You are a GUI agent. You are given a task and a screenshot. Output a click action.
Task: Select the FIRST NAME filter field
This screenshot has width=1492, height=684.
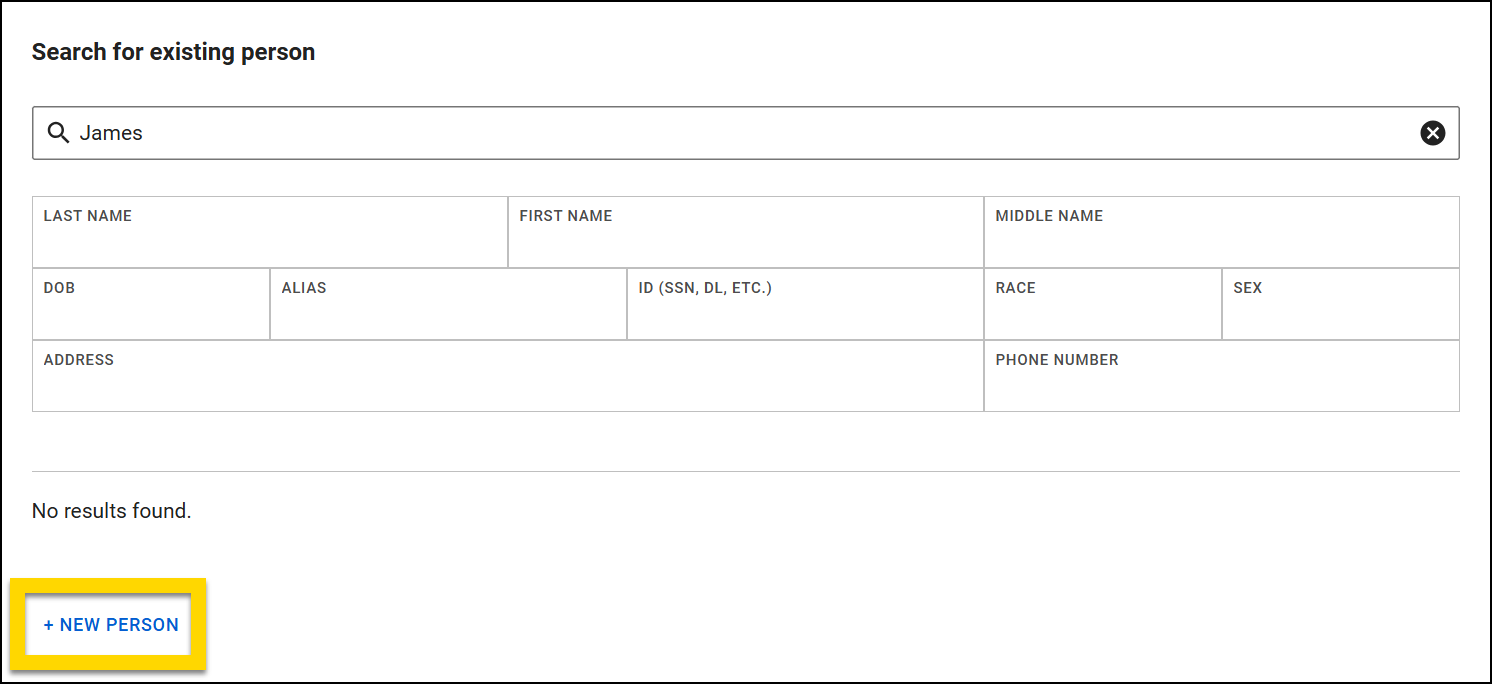(745, 232)
